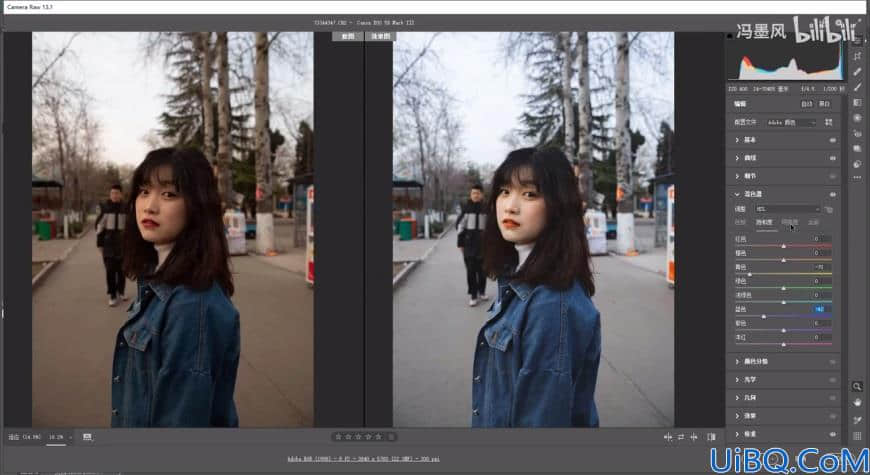Set rating to three stars

[358, 437]
